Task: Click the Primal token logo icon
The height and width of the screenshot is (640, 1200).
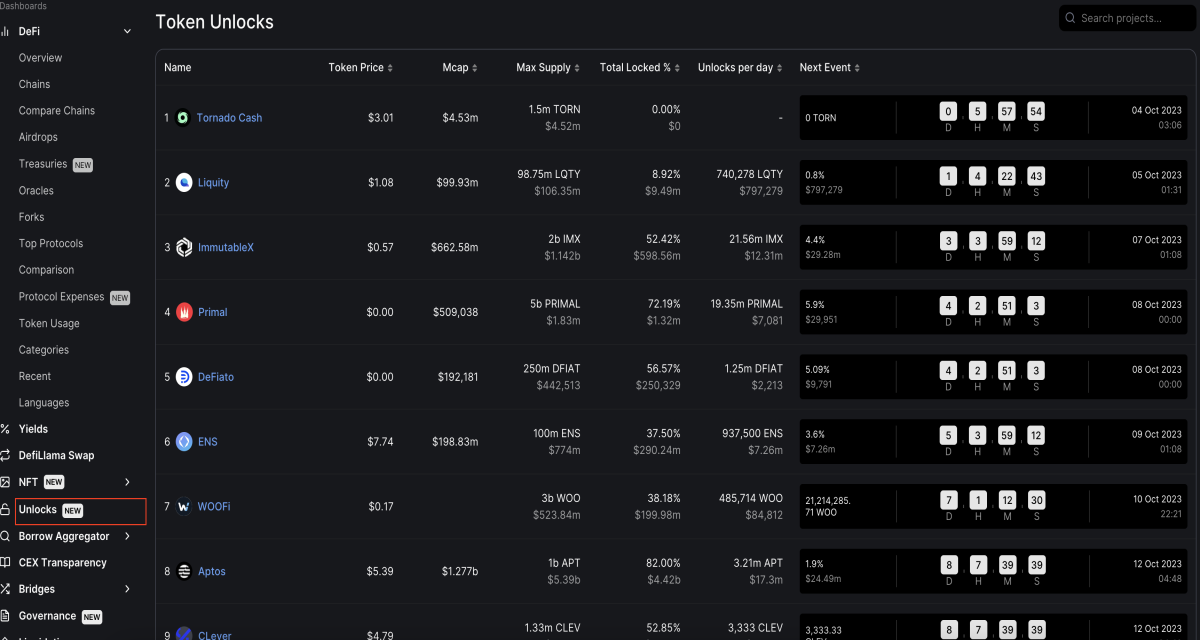Action: (184, 312)
